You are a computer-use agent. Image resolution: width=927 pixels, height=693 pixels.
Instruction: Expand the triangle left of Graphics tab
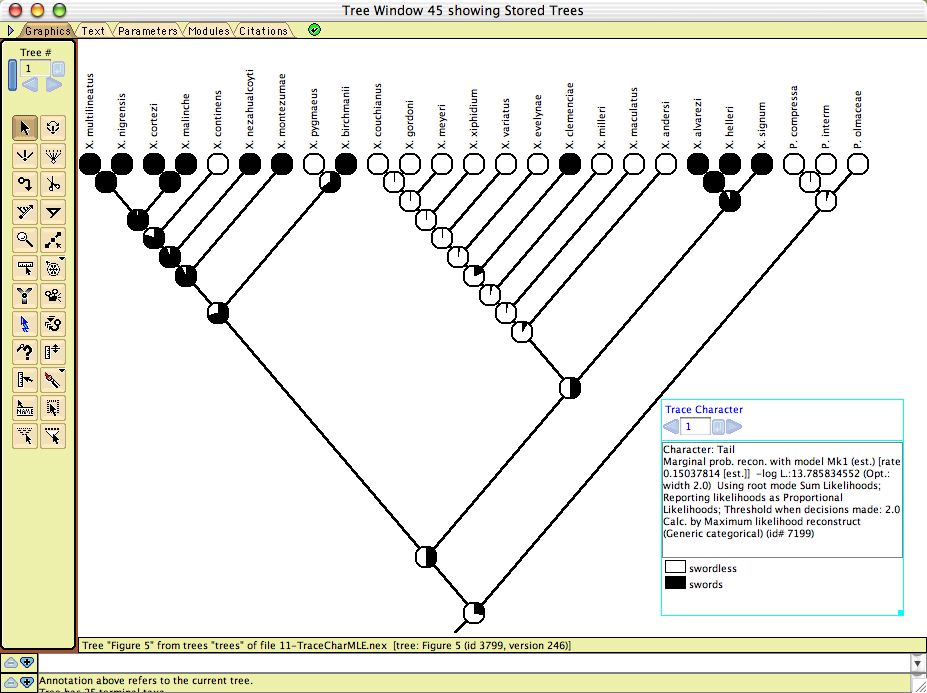(x=11, y=31)
